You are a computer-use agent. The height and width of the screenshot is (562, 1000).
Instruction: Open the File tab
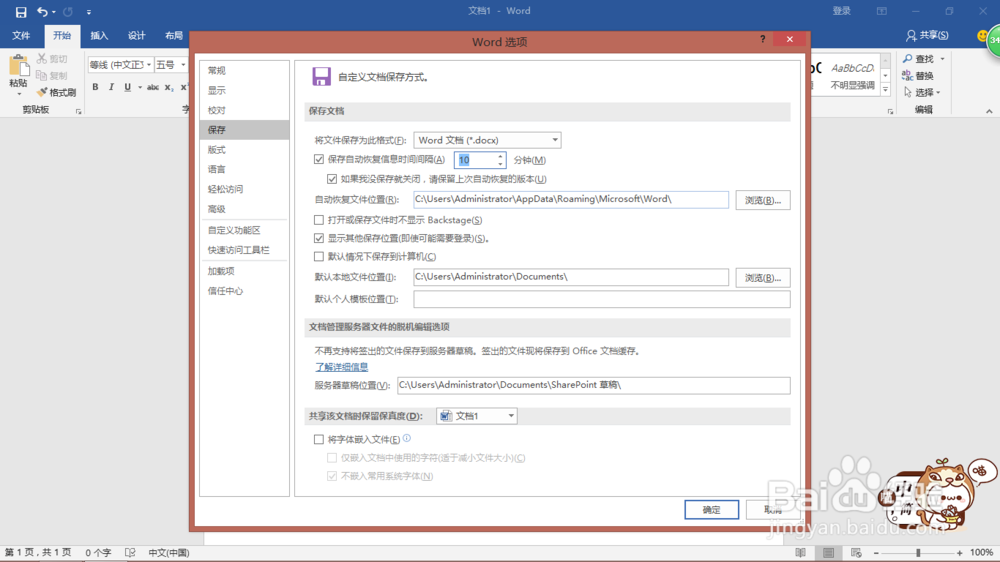[21, 36]
